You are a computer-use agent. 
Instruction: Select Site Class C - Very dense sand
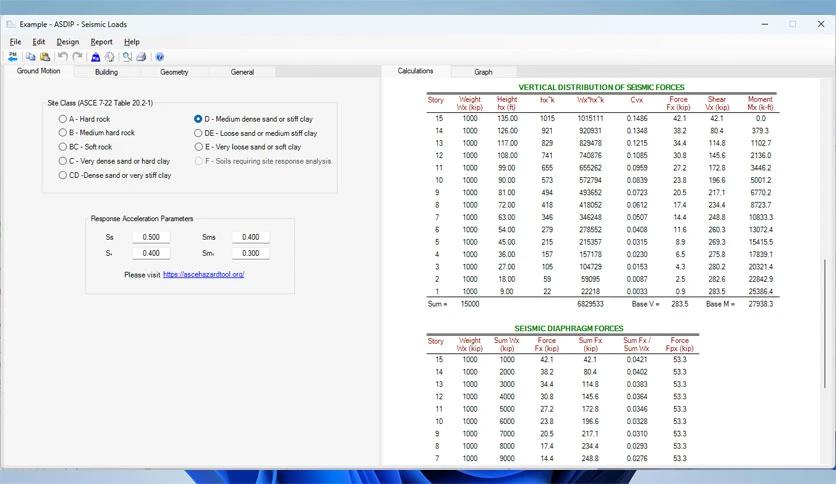tap(63, 161)
